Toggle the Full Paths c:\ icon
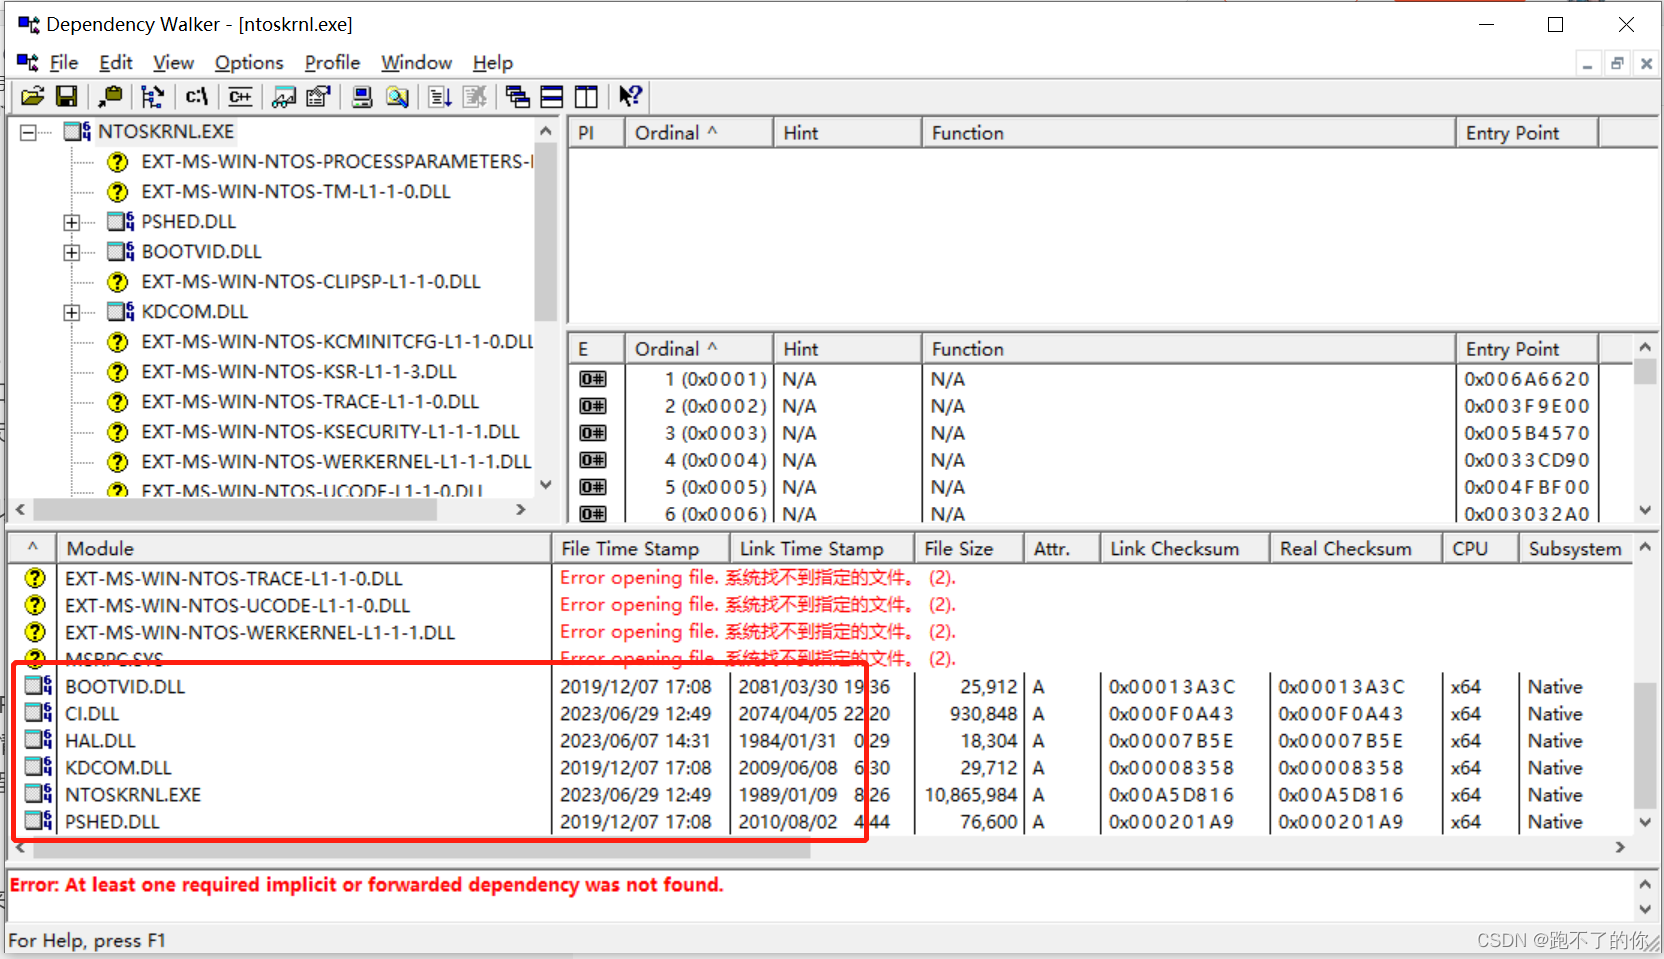The image size is (1664, 959). click(197, 96)
